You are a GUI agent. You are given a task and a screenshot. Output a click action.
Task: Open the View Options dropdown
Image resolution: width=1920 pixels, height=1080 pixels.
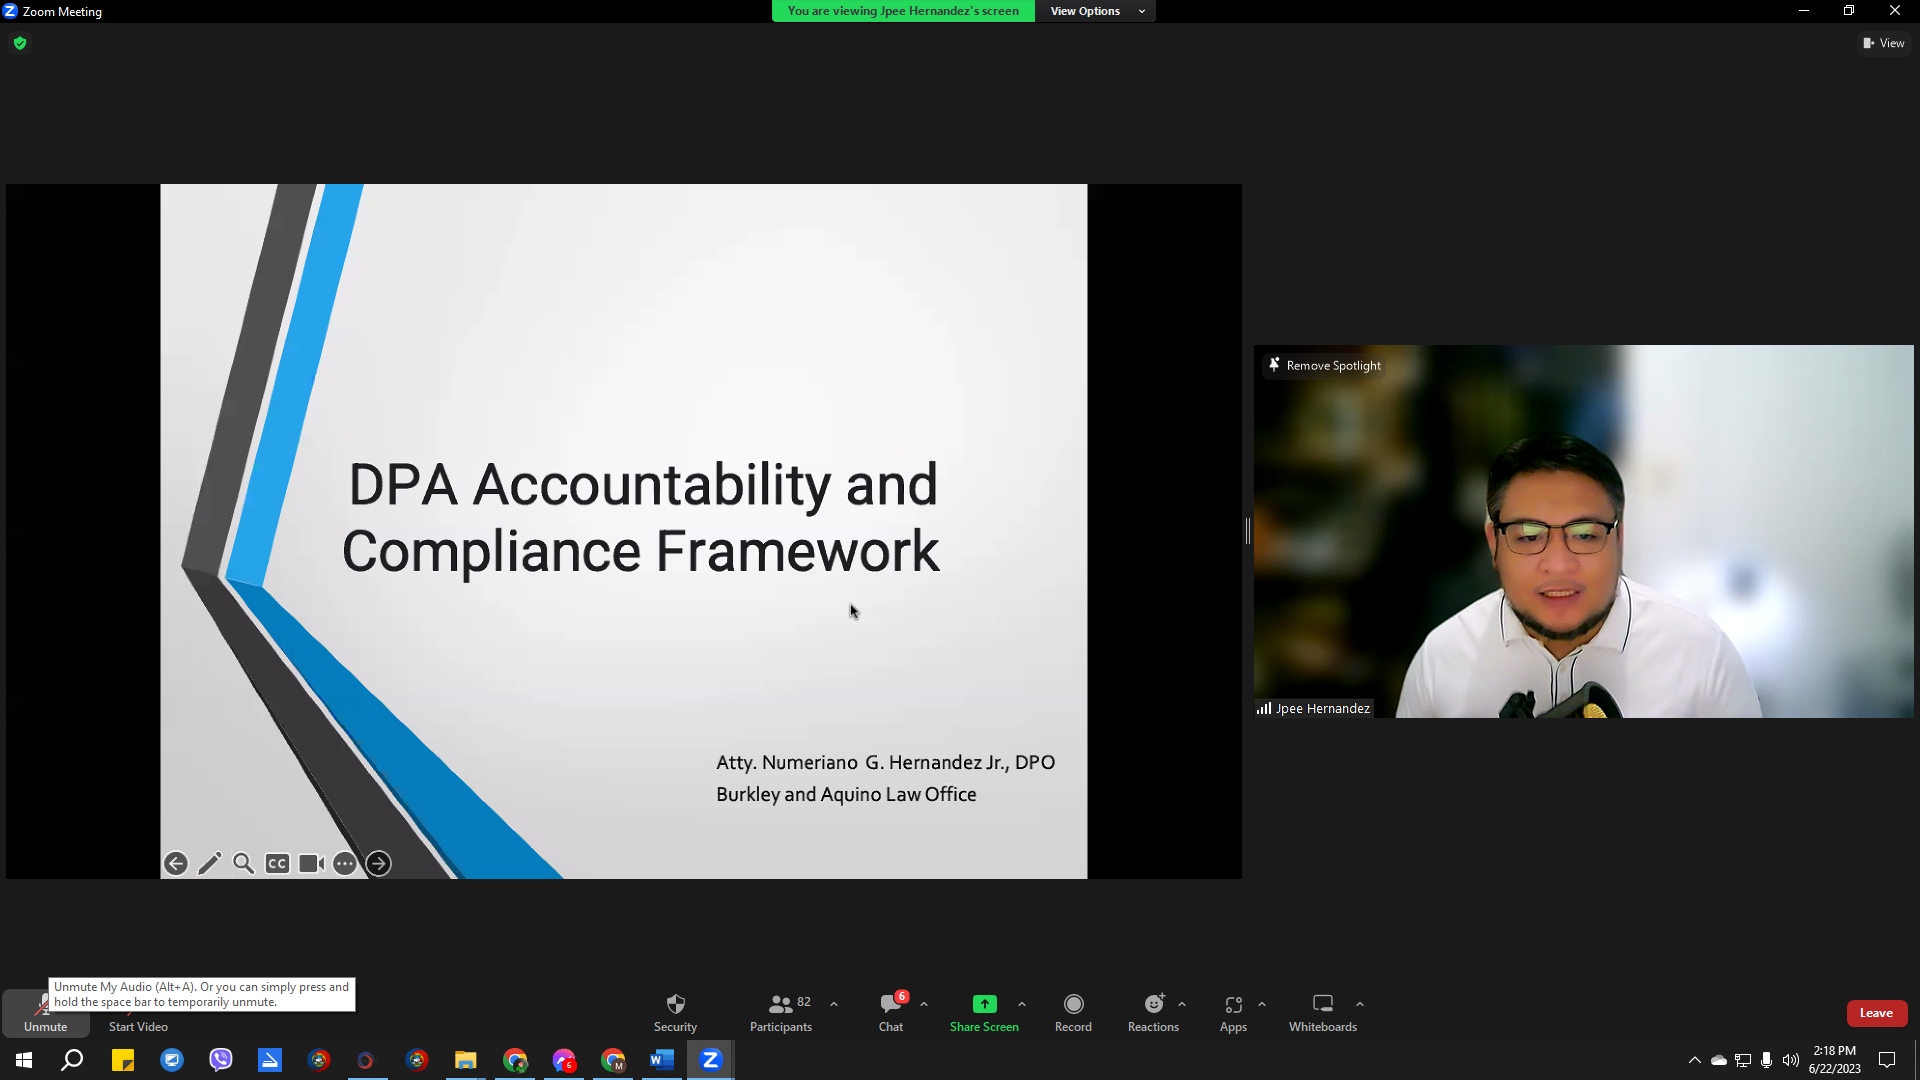[x=1096, y=11]
